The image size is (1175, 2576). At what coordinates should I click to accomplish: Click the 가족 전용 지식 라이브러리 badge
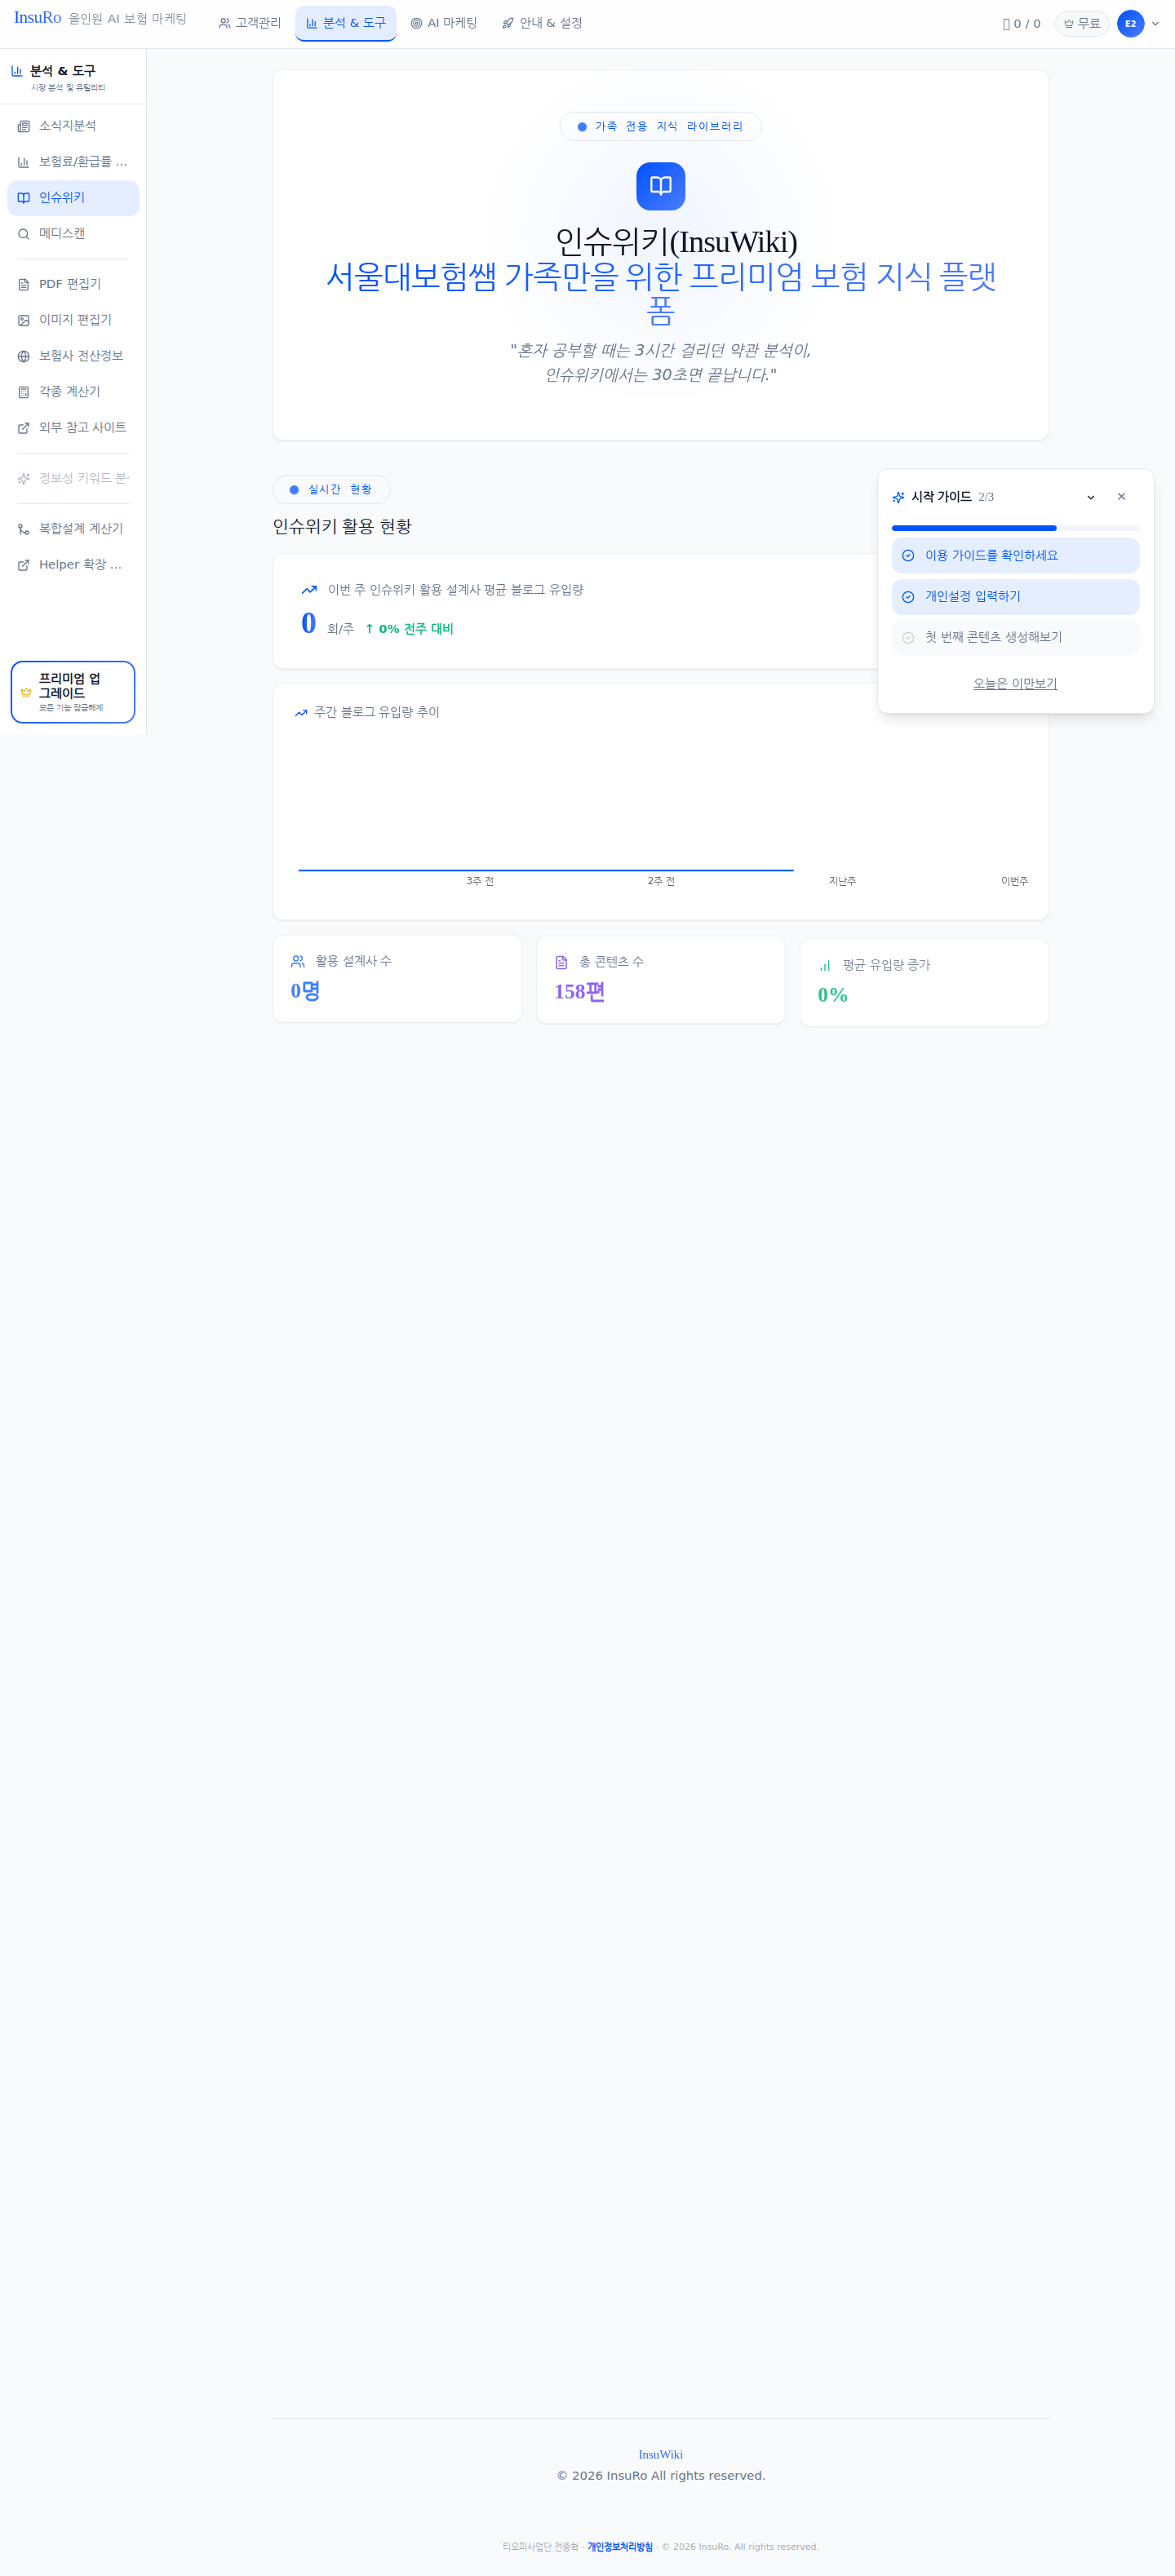661,127
